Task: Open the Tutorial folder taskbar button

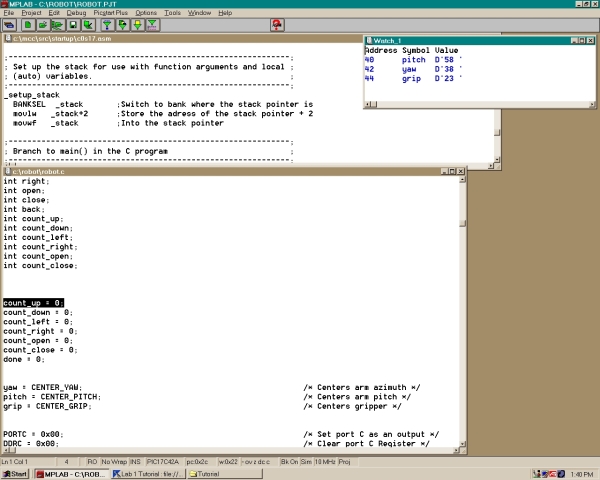Action: pyautogui.click(x=225, y=474)
